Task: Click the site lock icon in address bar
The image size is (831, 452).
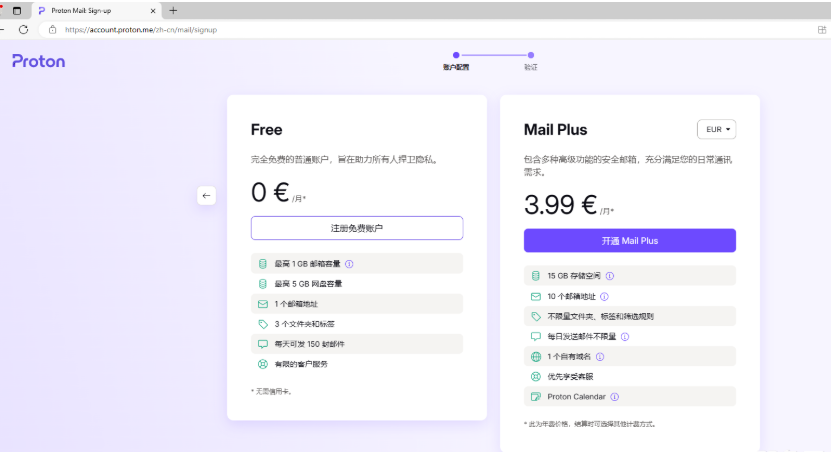Action: tap(52, 30)
